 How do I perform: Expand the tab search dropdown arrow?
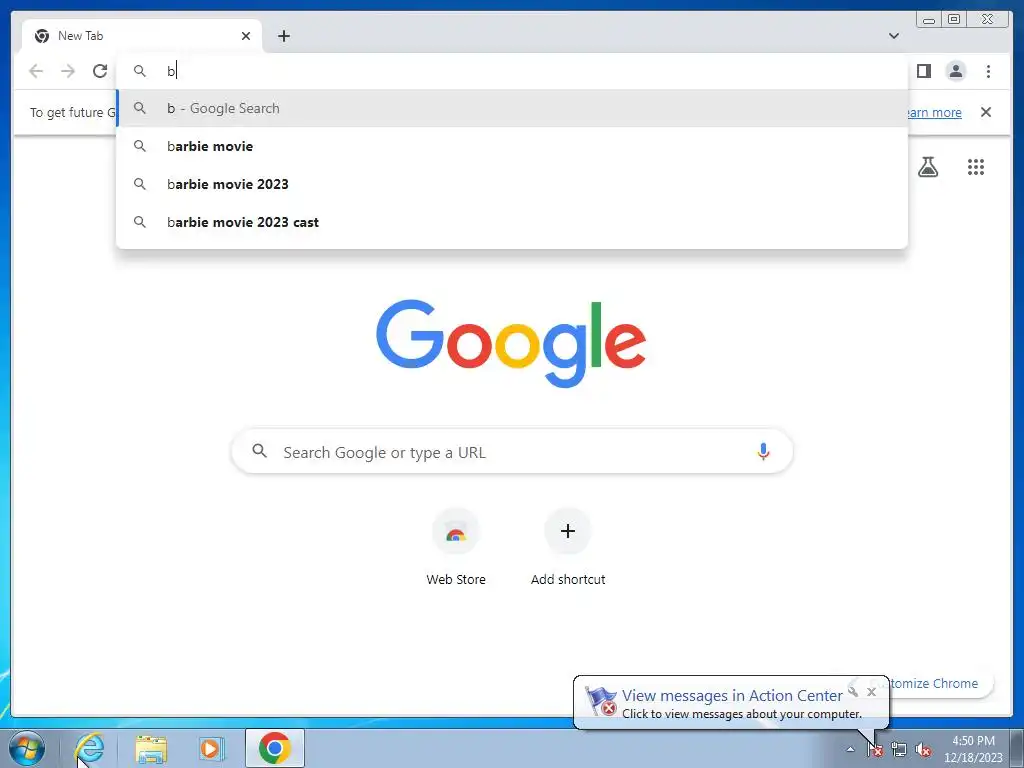pos(894,36)
